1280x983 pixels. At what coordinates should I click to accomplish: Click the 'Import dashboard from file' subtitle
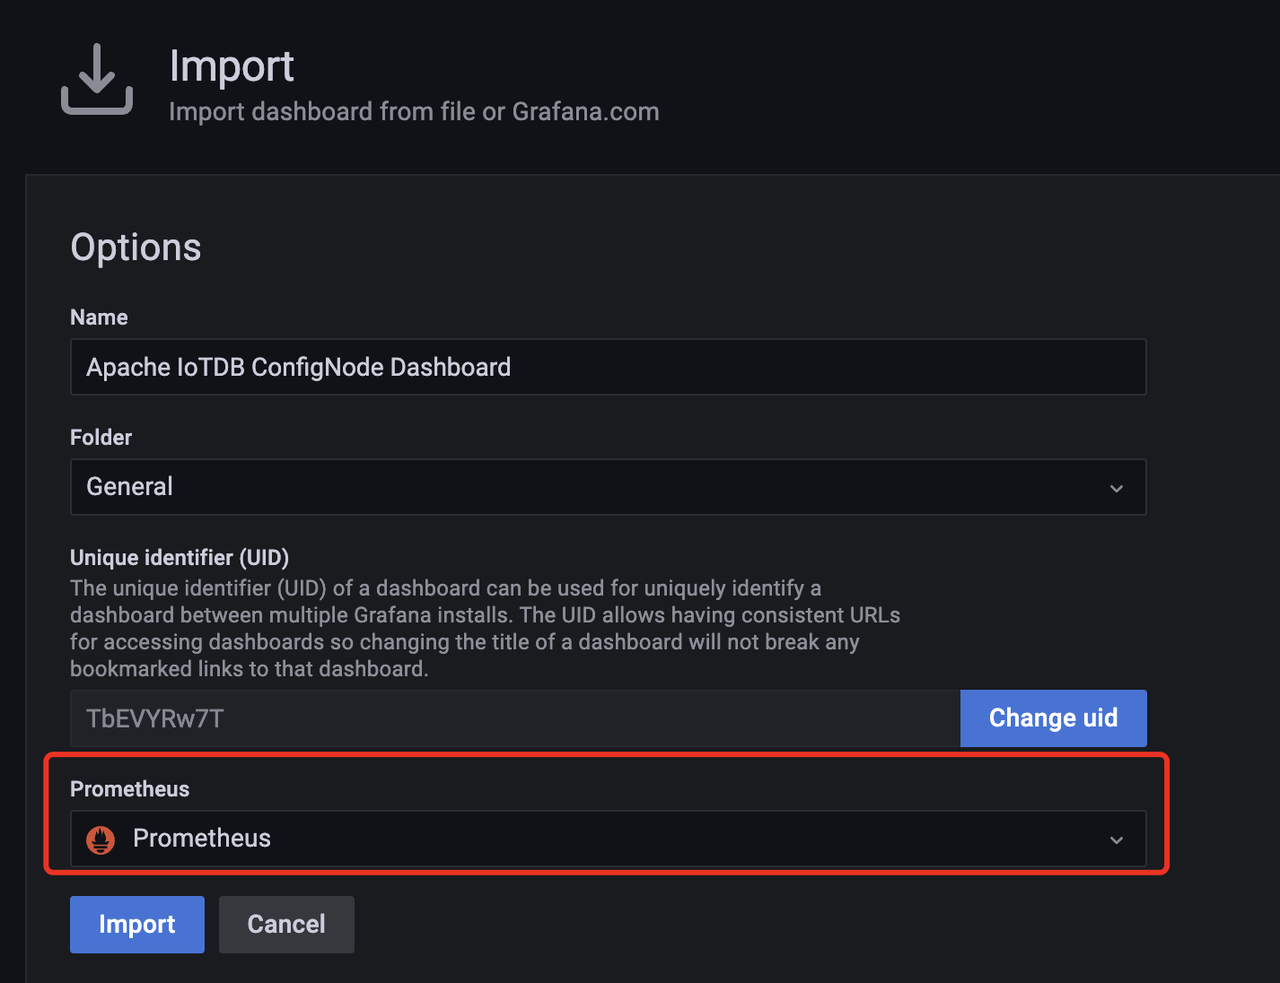click(x=413, y=111)
